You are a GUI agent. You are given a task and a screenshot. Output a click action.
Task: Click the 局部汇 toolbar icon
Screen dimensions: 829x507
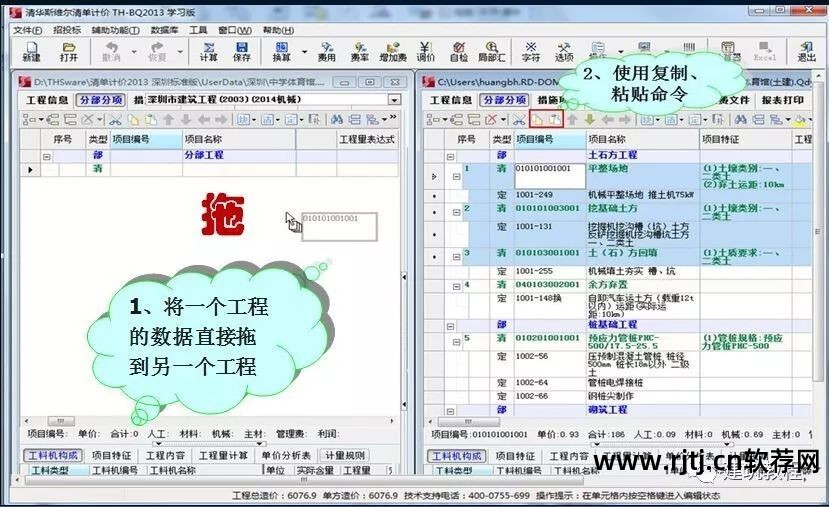click(x=492, y=52)
